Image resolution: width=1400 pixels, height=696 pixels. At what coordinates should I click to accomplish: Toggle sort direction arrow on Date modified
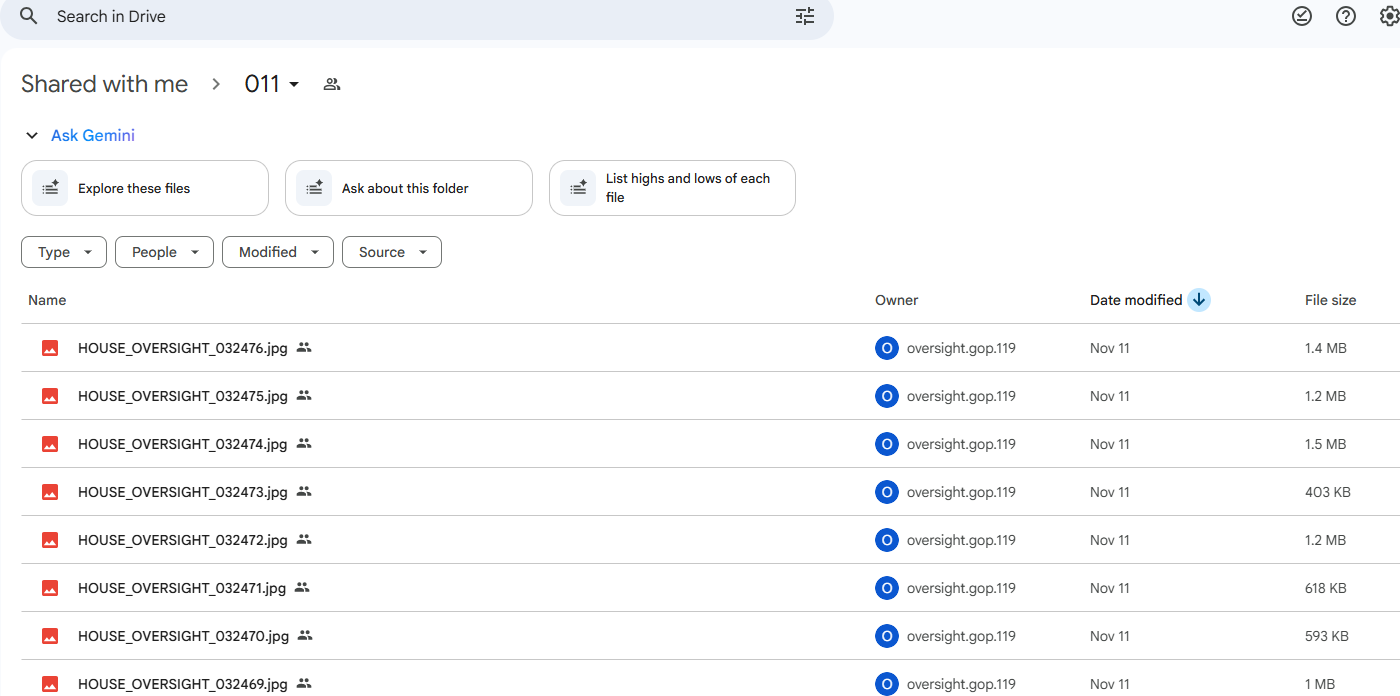[1199, 300]
